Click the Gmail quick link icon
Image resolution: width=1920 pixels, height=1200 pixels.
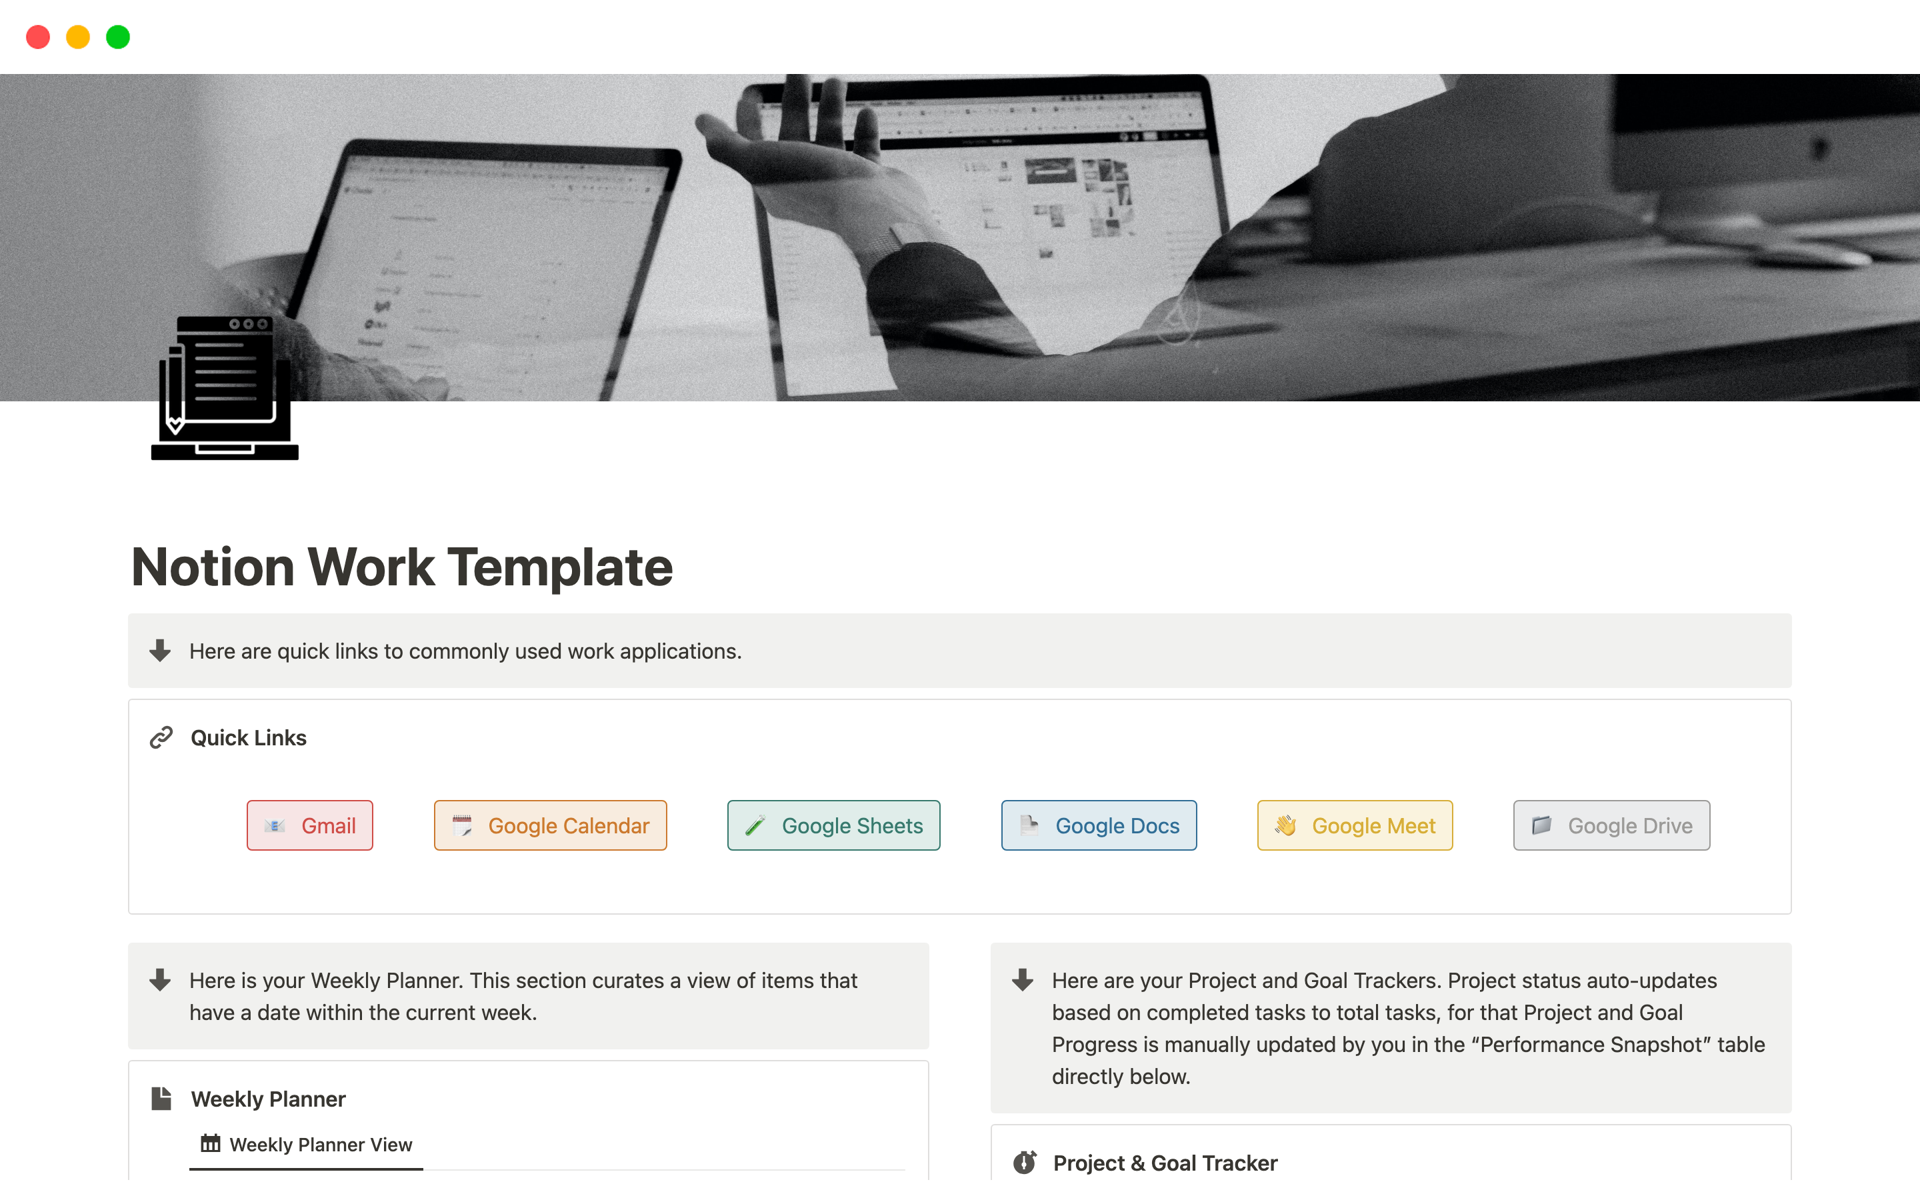(x=275, y=825)
